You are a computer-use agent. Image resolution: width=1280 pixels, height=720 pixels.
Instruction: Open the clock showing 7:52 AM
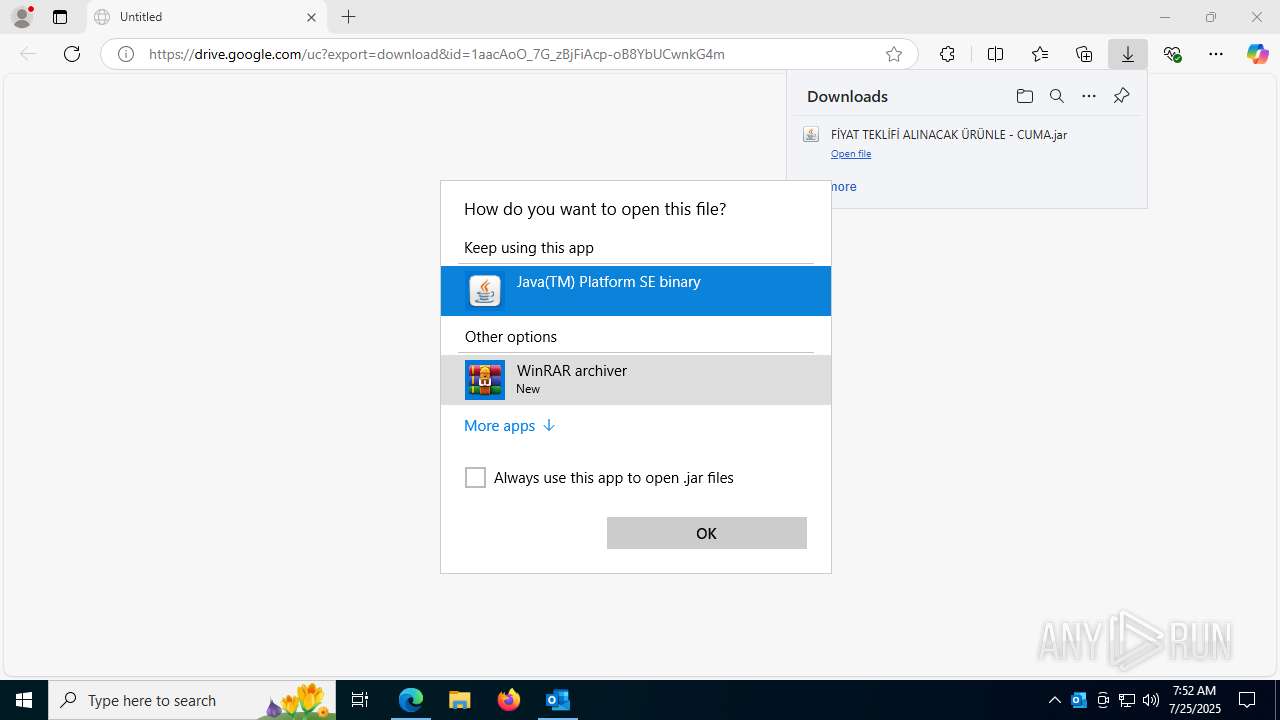[1195, 700]
